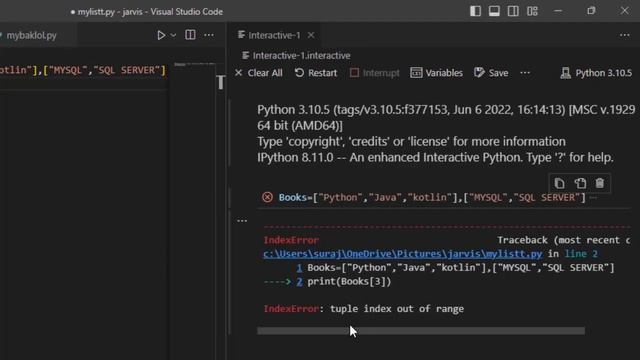
Task: Open the run options dropdown arrow
Action: click(173, 35)
